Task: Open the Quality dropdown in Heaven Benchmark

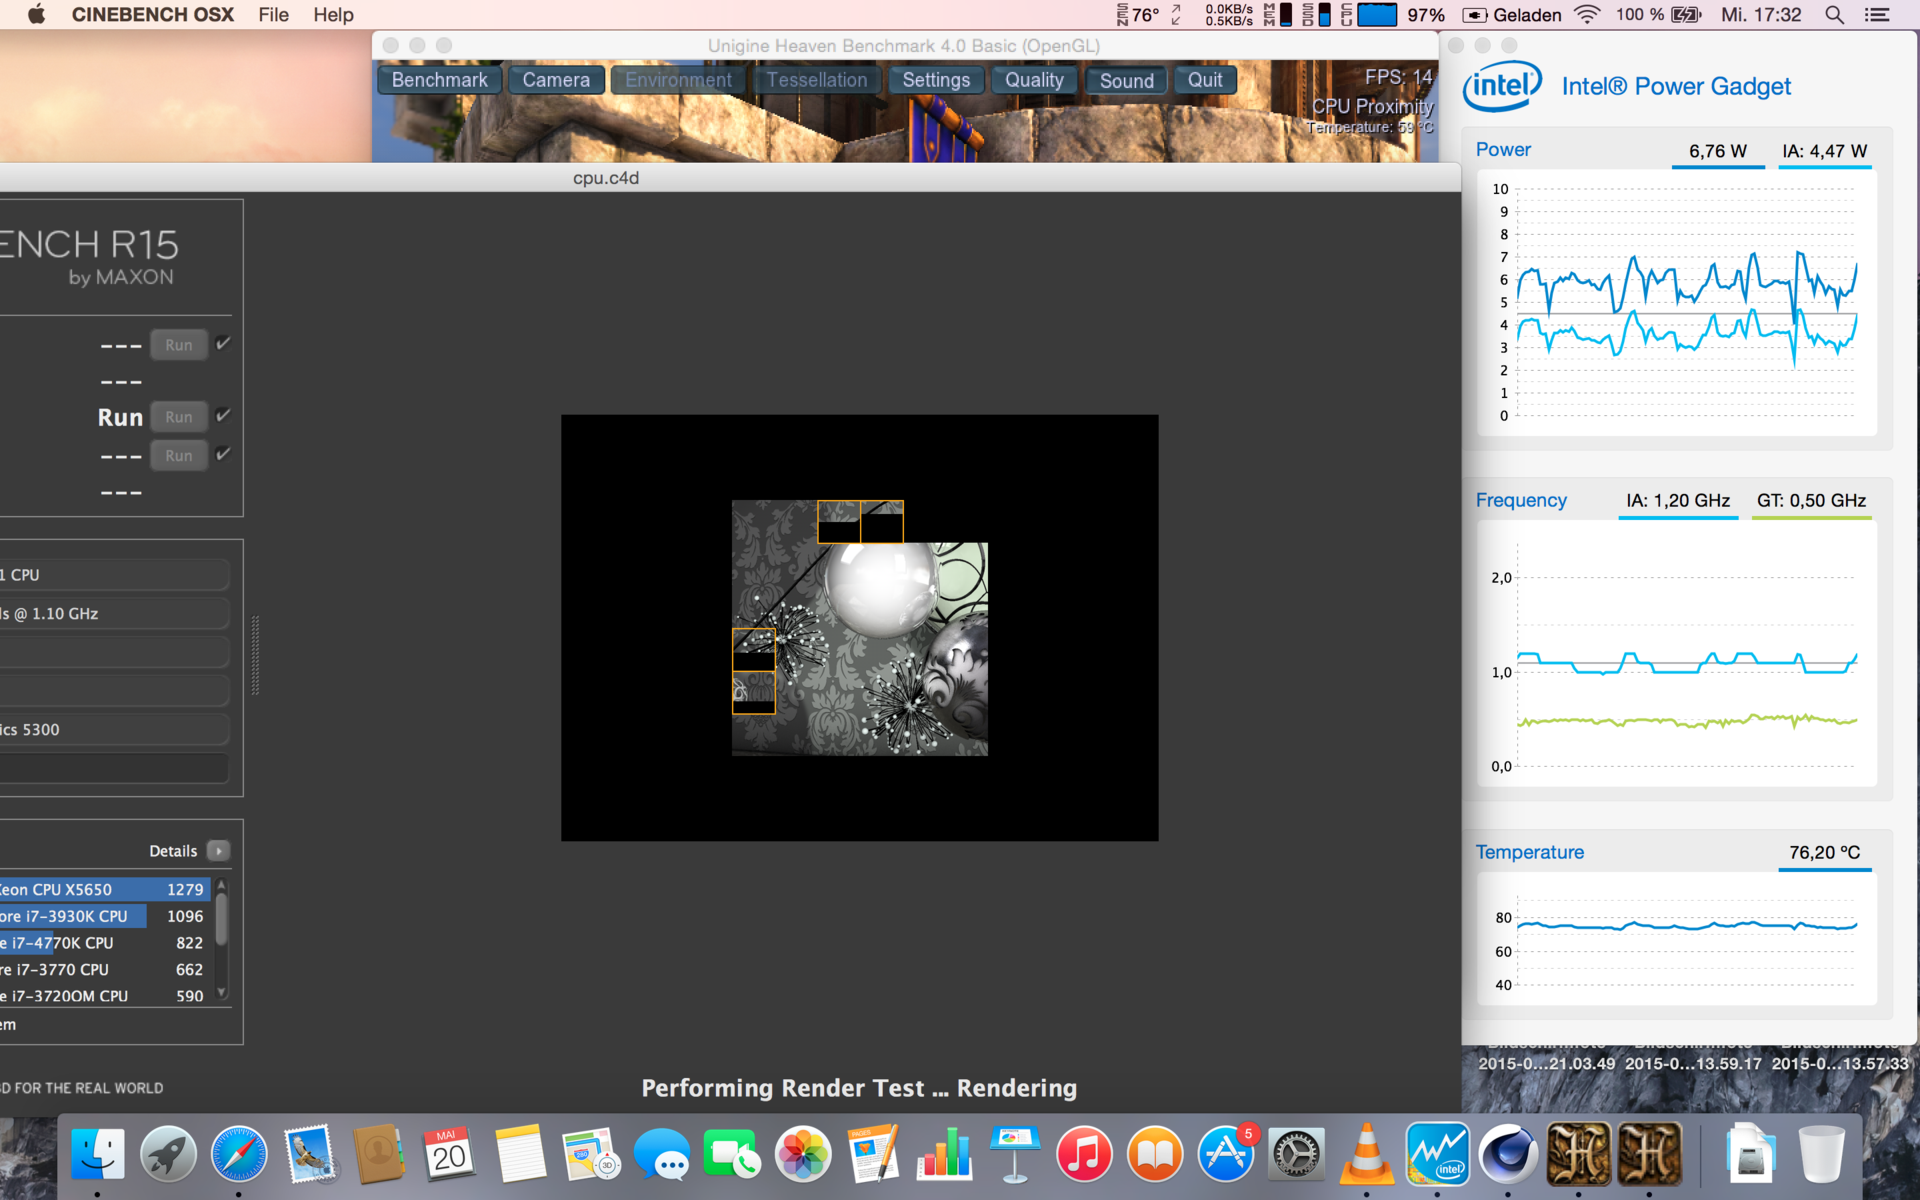Action: click(x=1034, y=80)
